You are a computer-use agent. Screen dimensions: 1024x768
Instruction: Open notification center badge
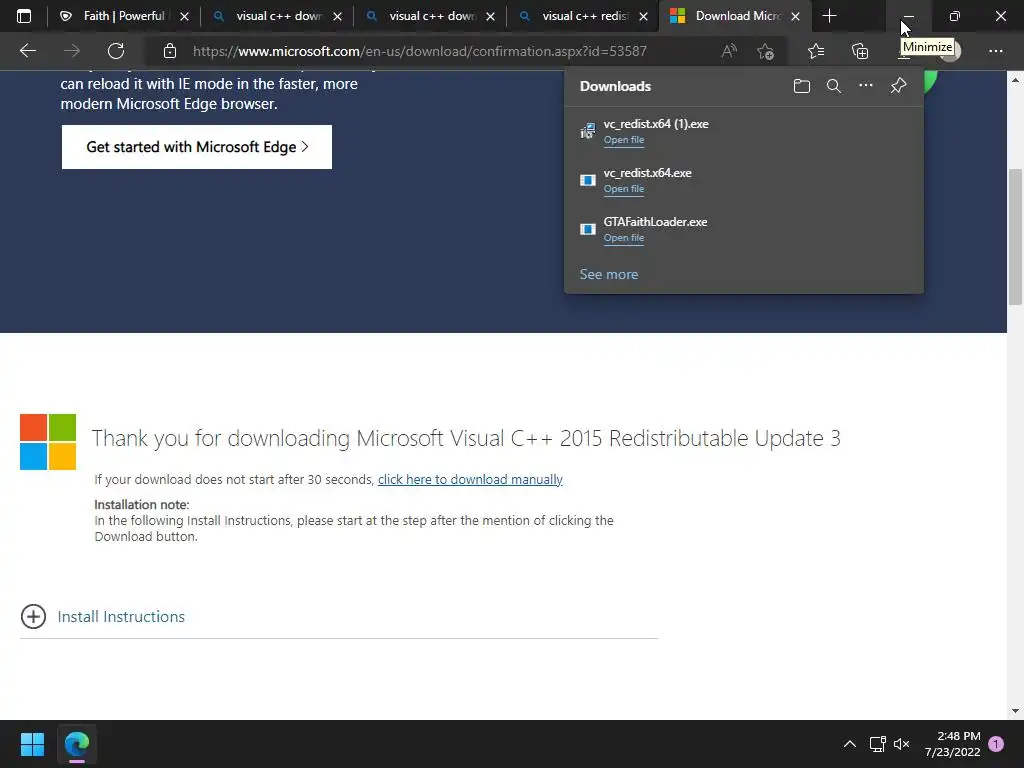click(x=996, y=744)
